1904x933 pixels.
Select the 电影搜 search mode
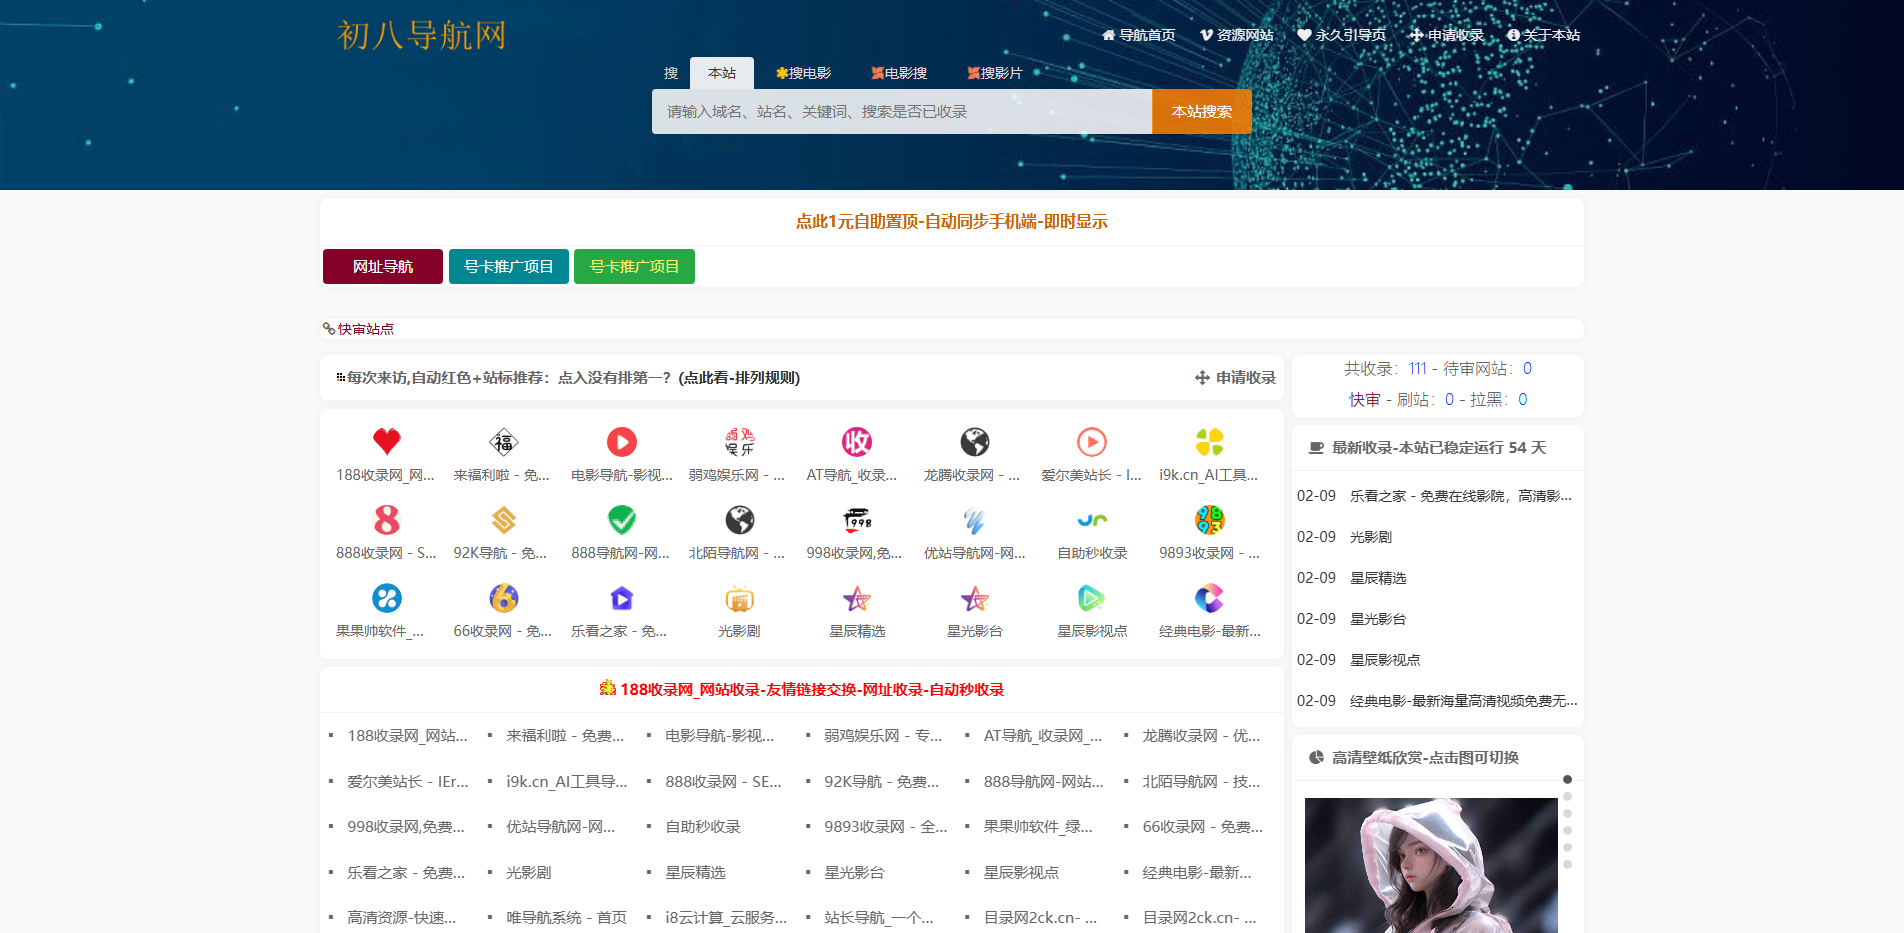pos(898,72)
